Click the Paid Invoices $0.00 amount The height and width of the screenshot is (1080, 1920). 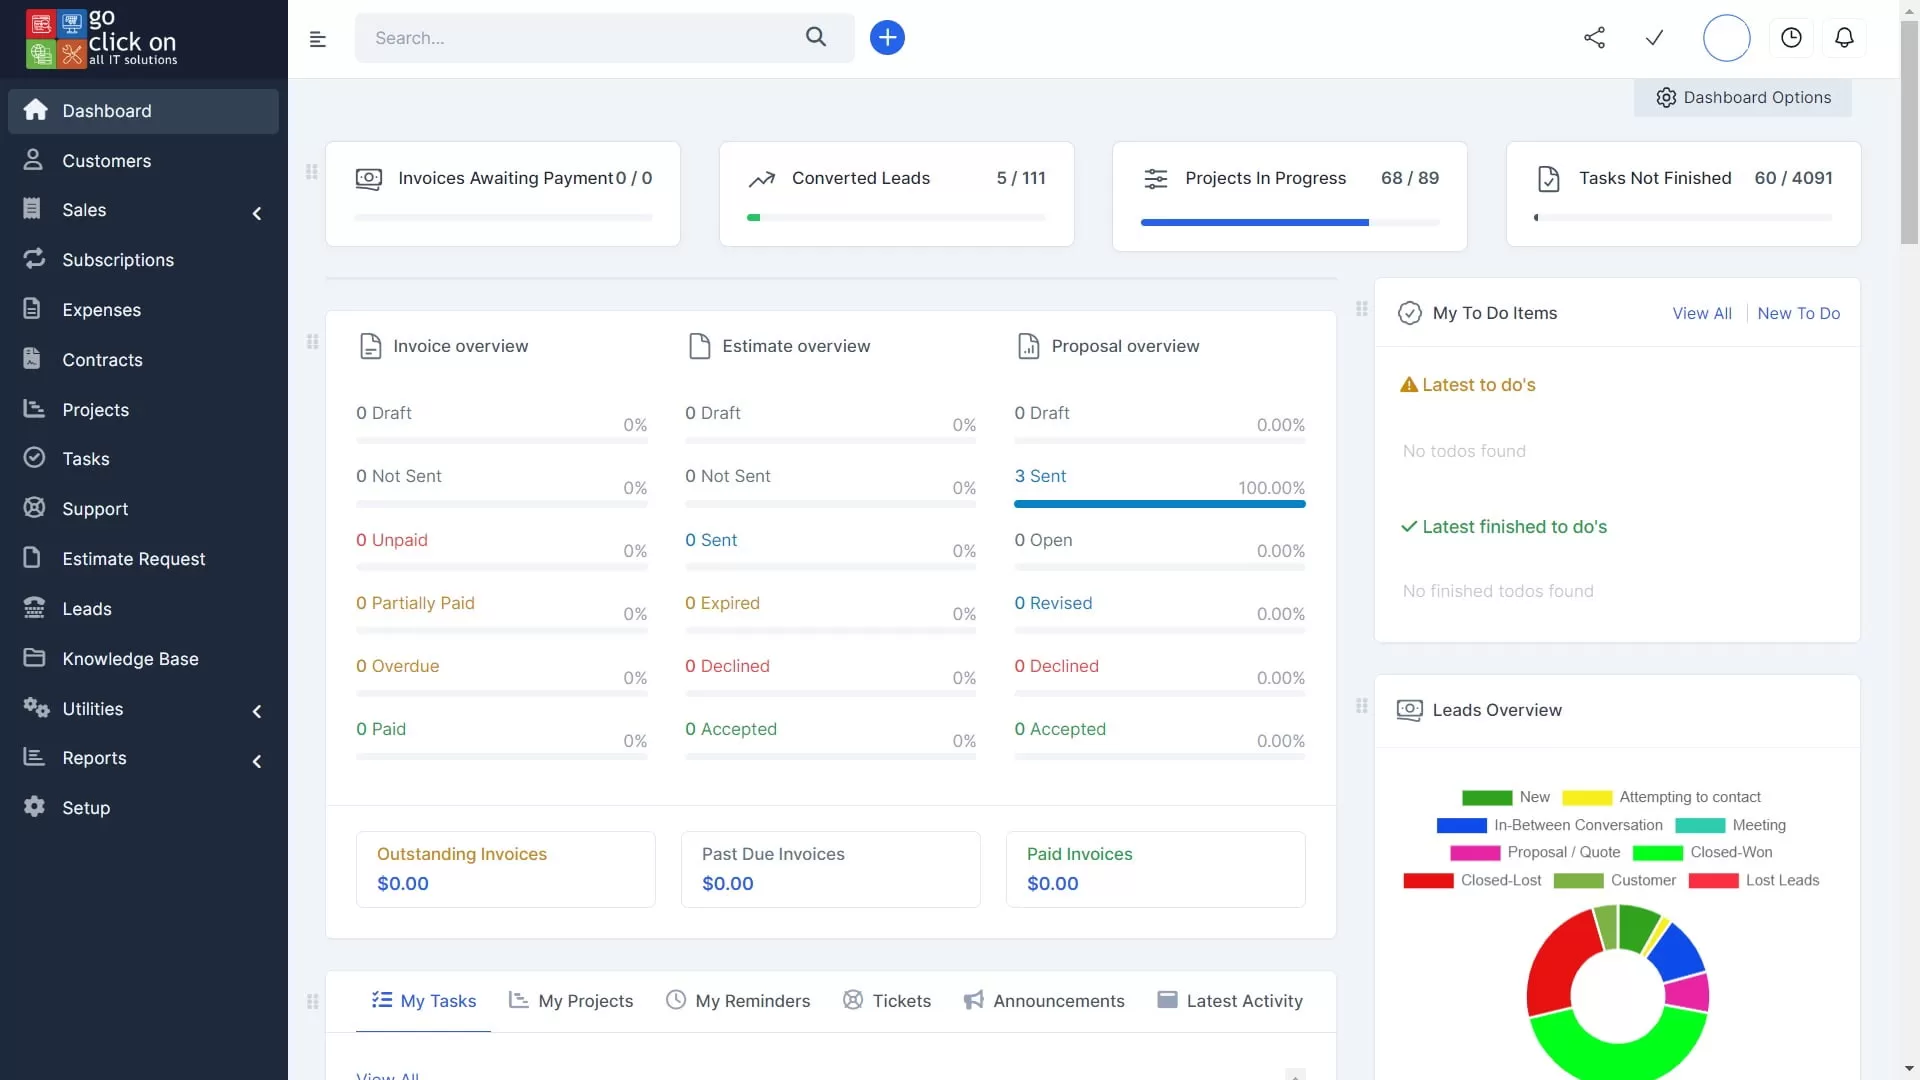tap(1053, 884)
